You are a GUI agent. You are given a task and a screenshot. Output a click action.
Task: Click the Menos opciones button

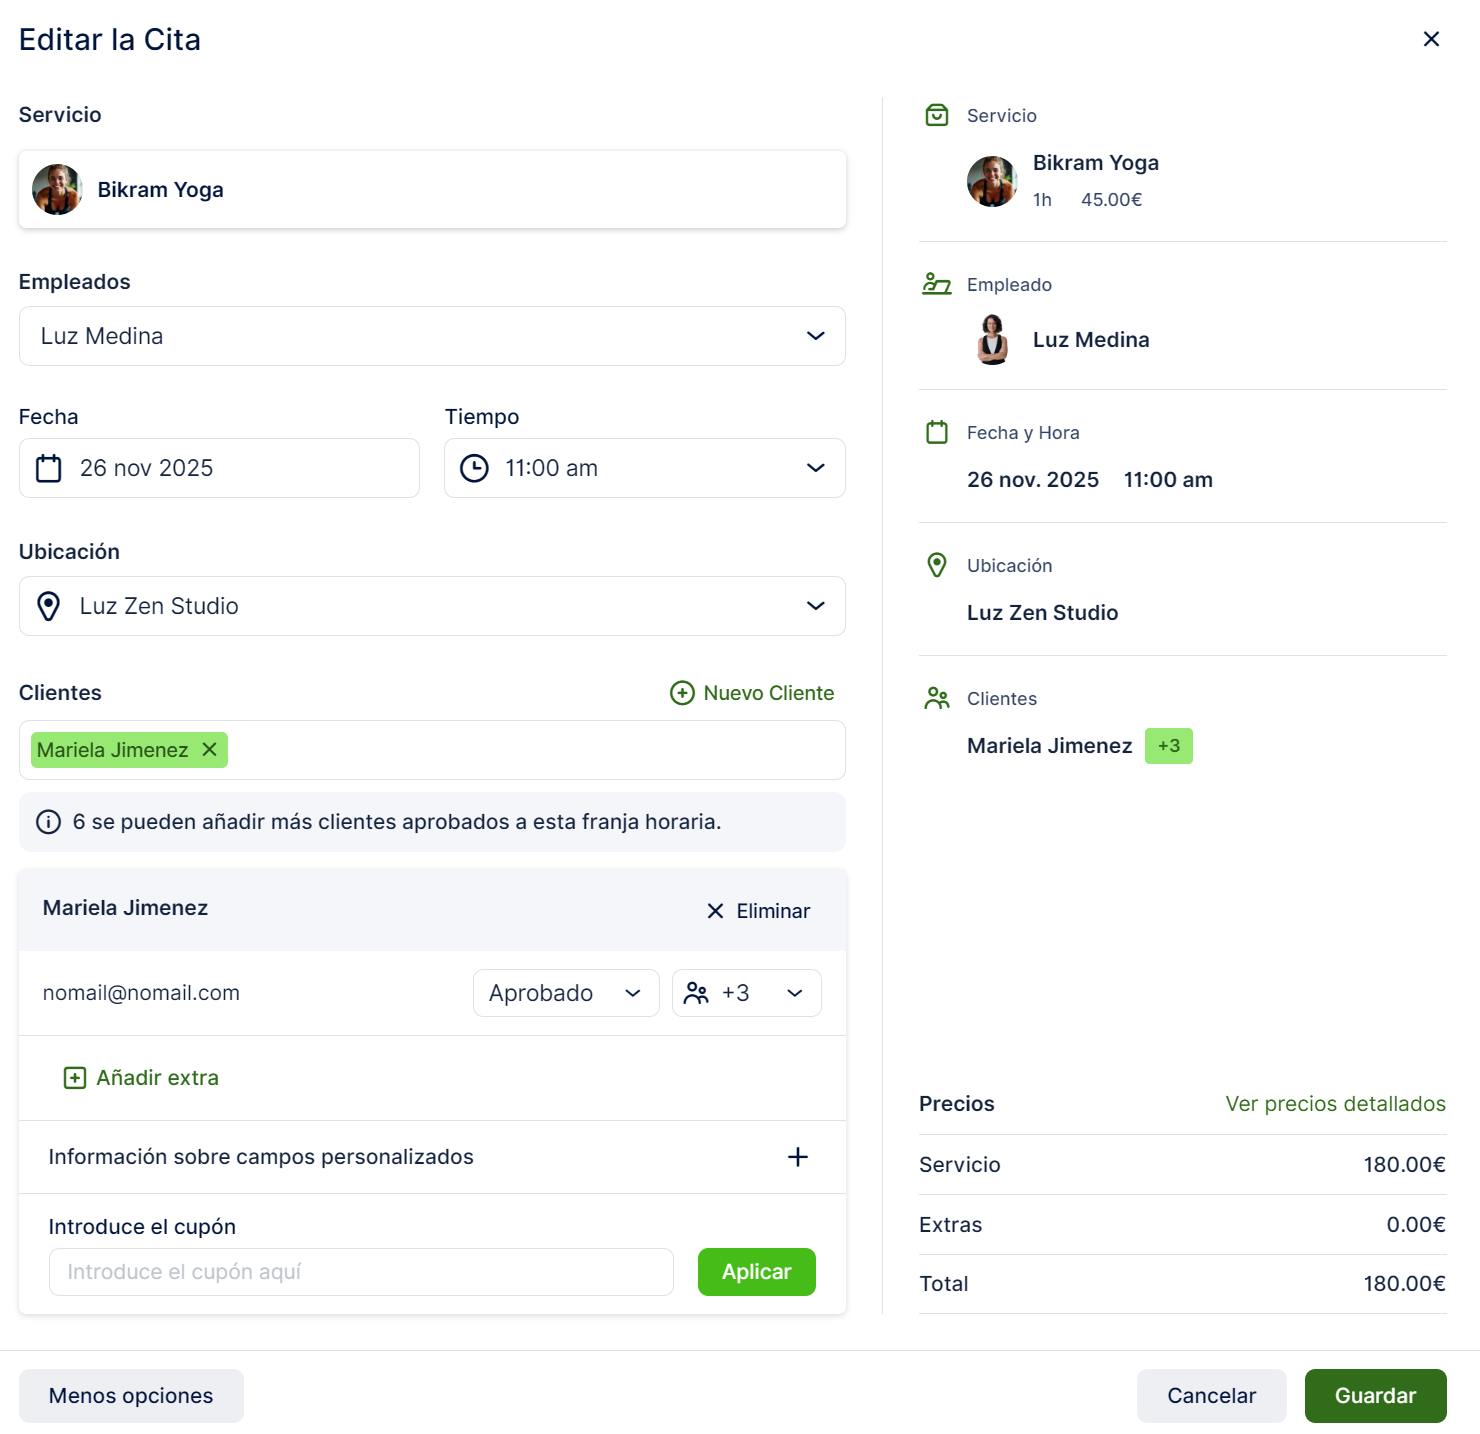tap(131, 1396)
